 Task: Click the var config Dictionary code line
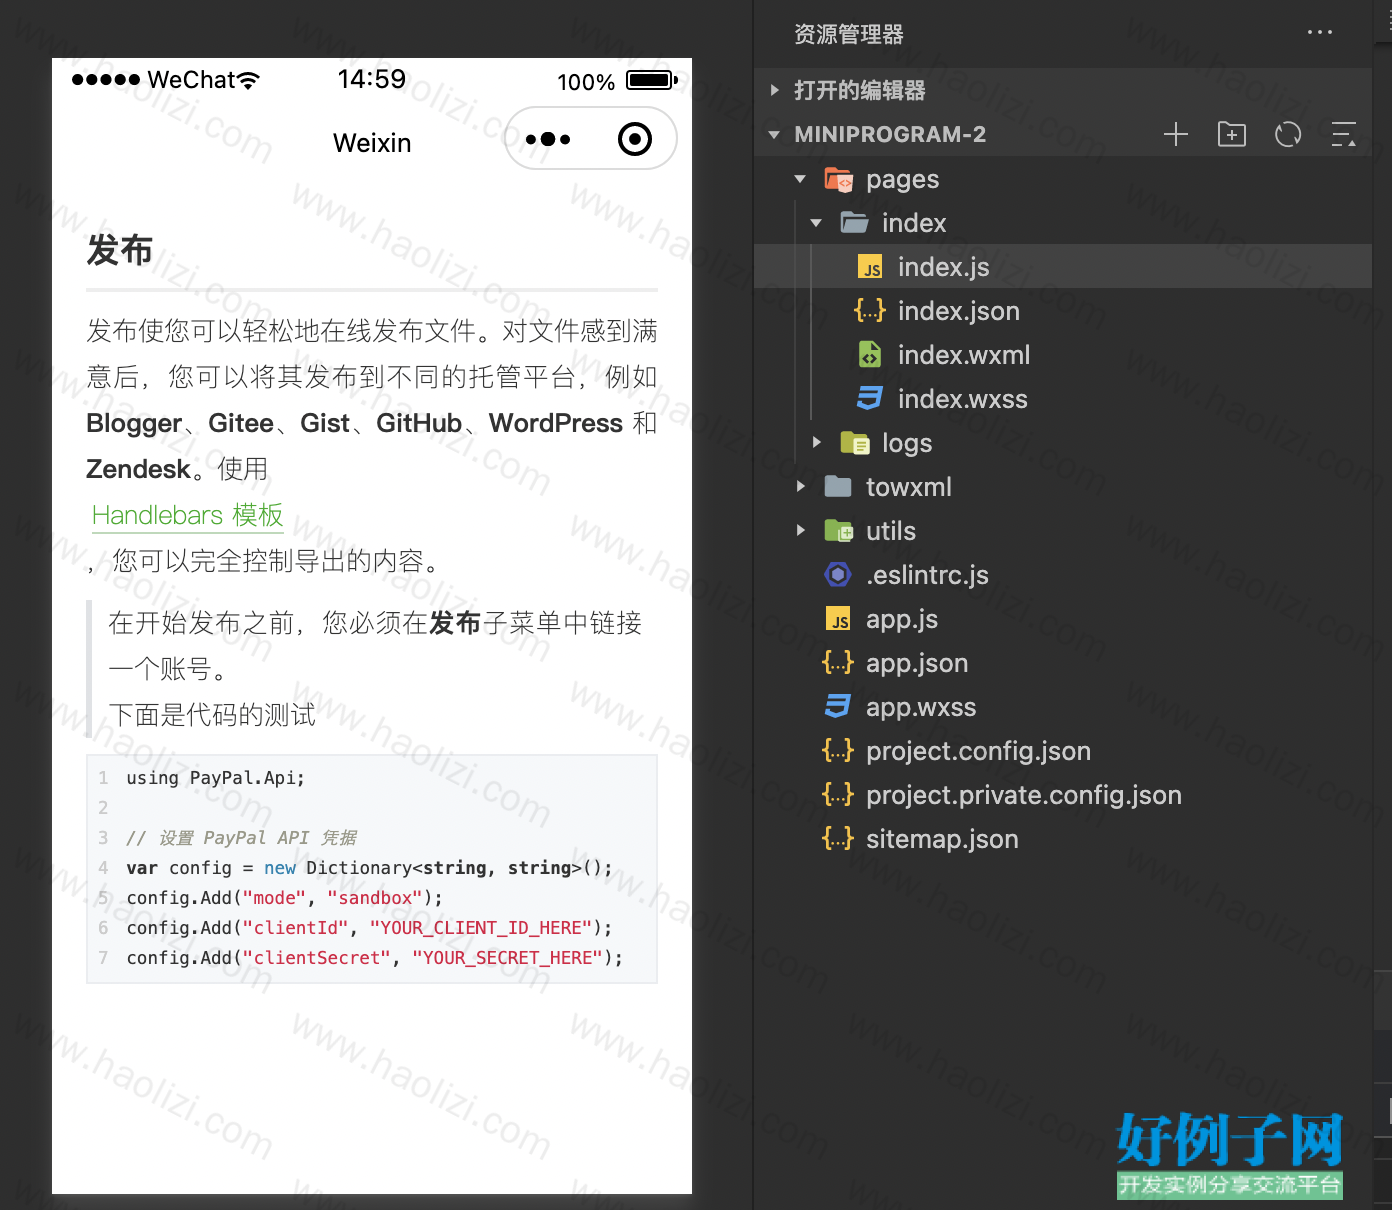click(369, 868)
